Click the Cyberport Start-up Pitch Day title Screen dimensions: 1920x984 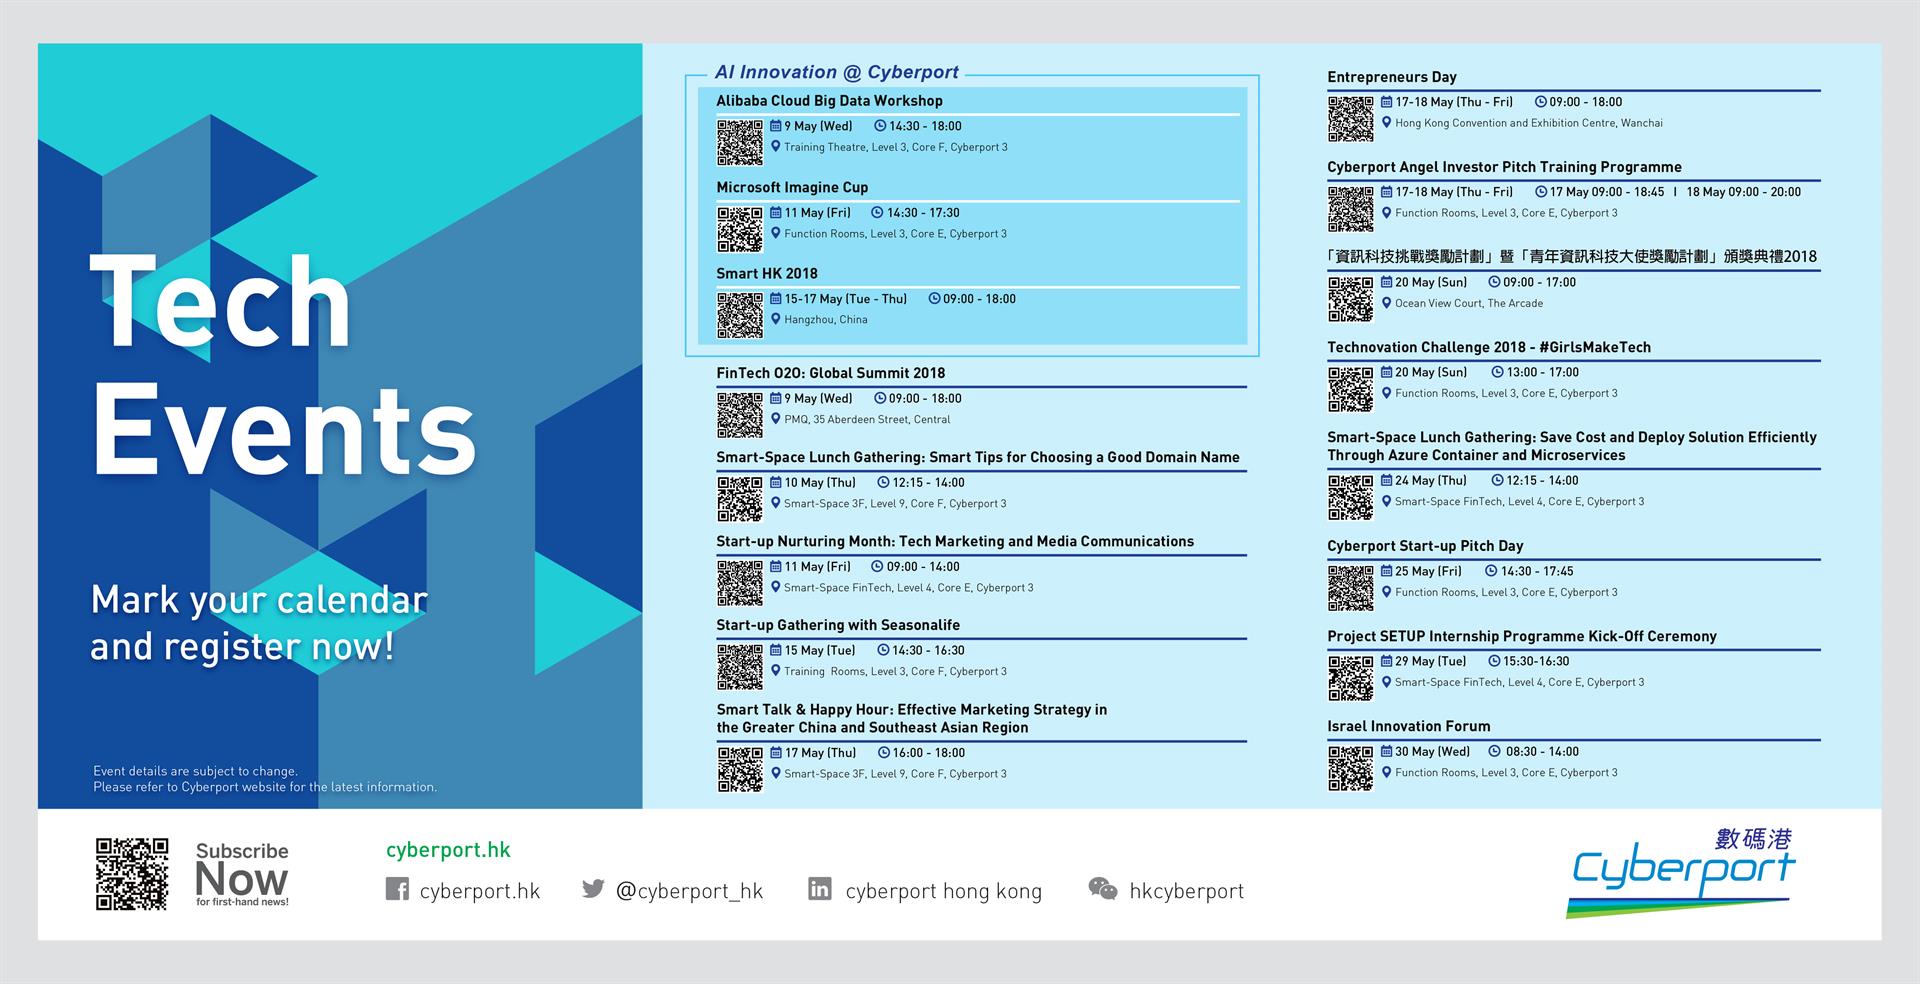tap(1425, 546)
